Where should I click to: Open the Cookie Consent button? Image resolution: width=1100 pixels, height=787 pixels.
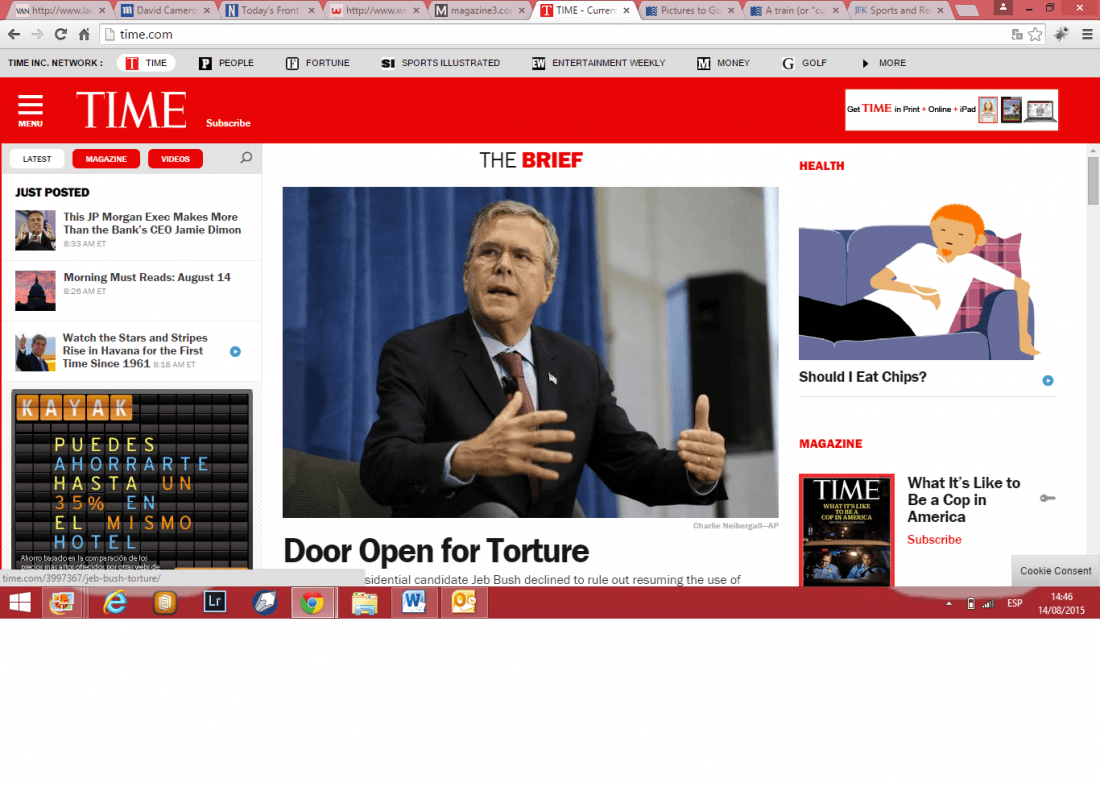pos(1055,571)
